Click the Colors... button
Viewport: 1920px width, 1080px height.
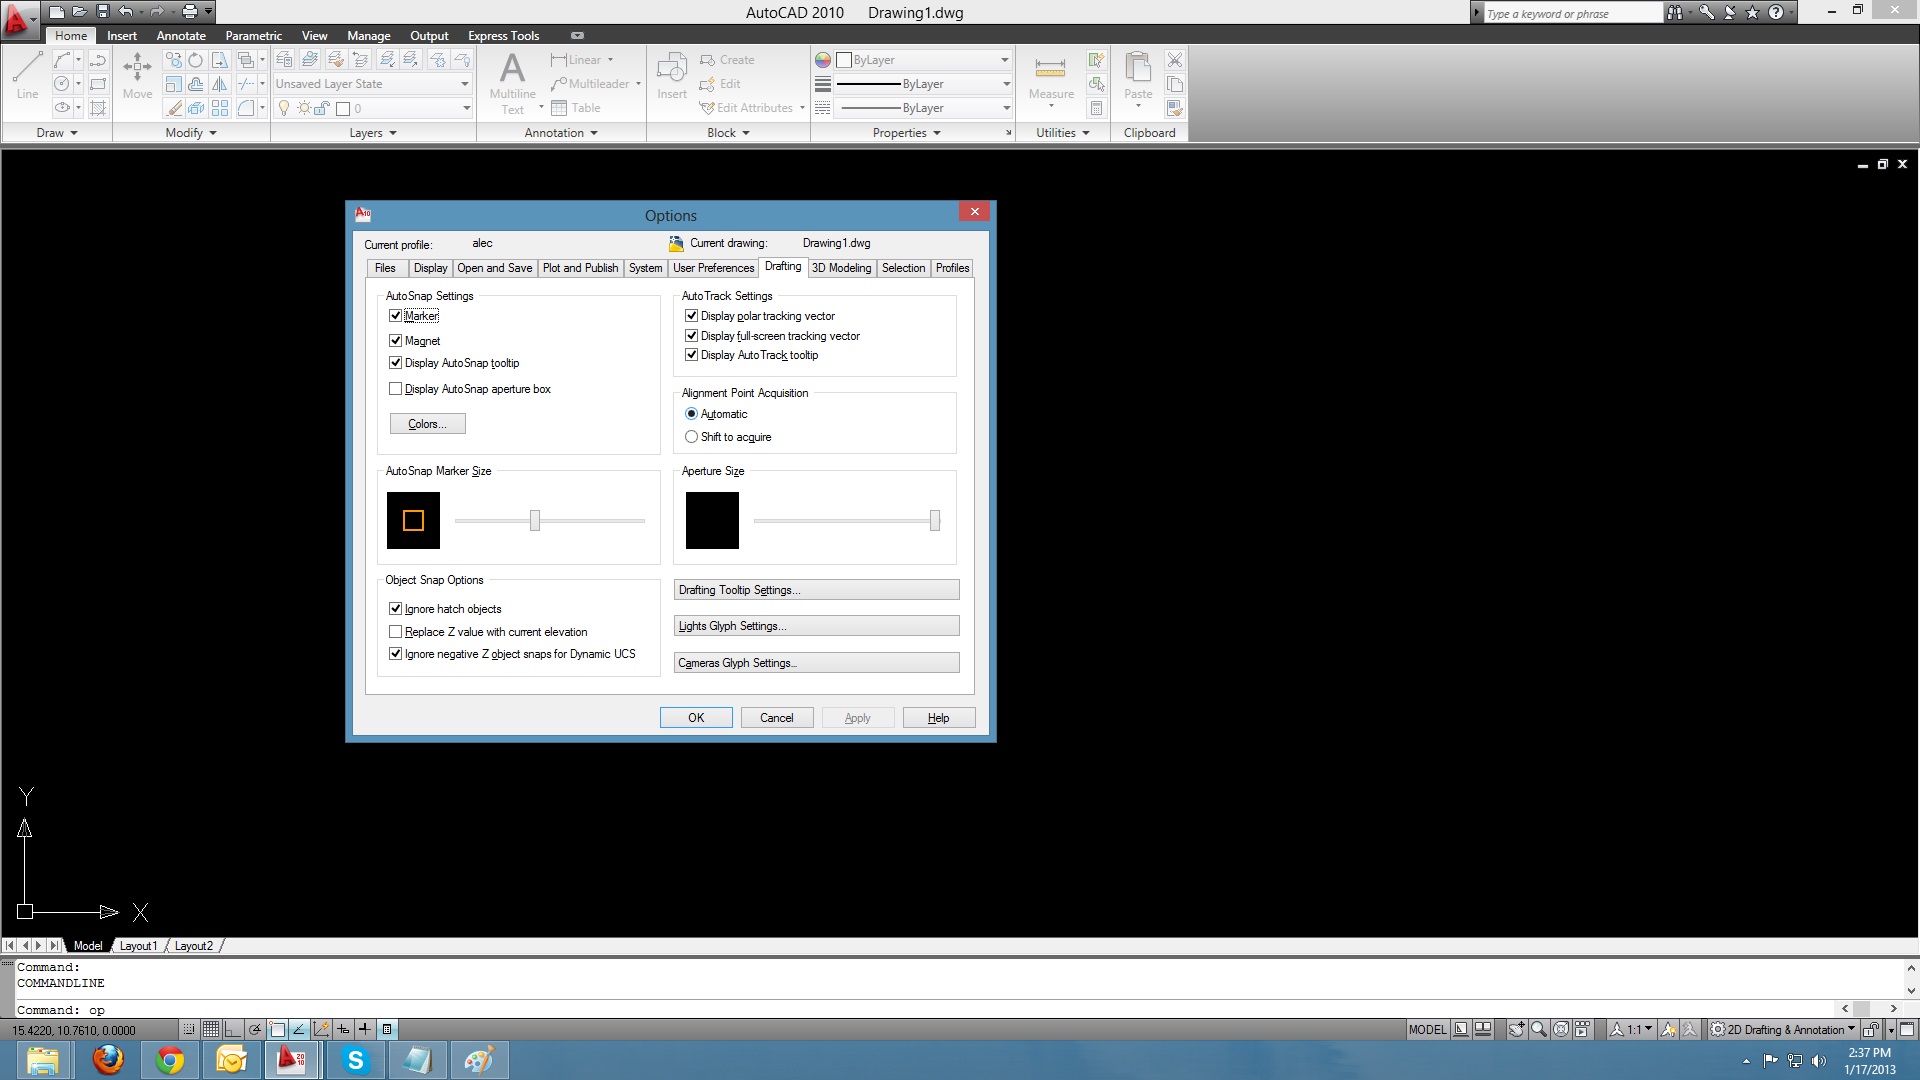427,424
